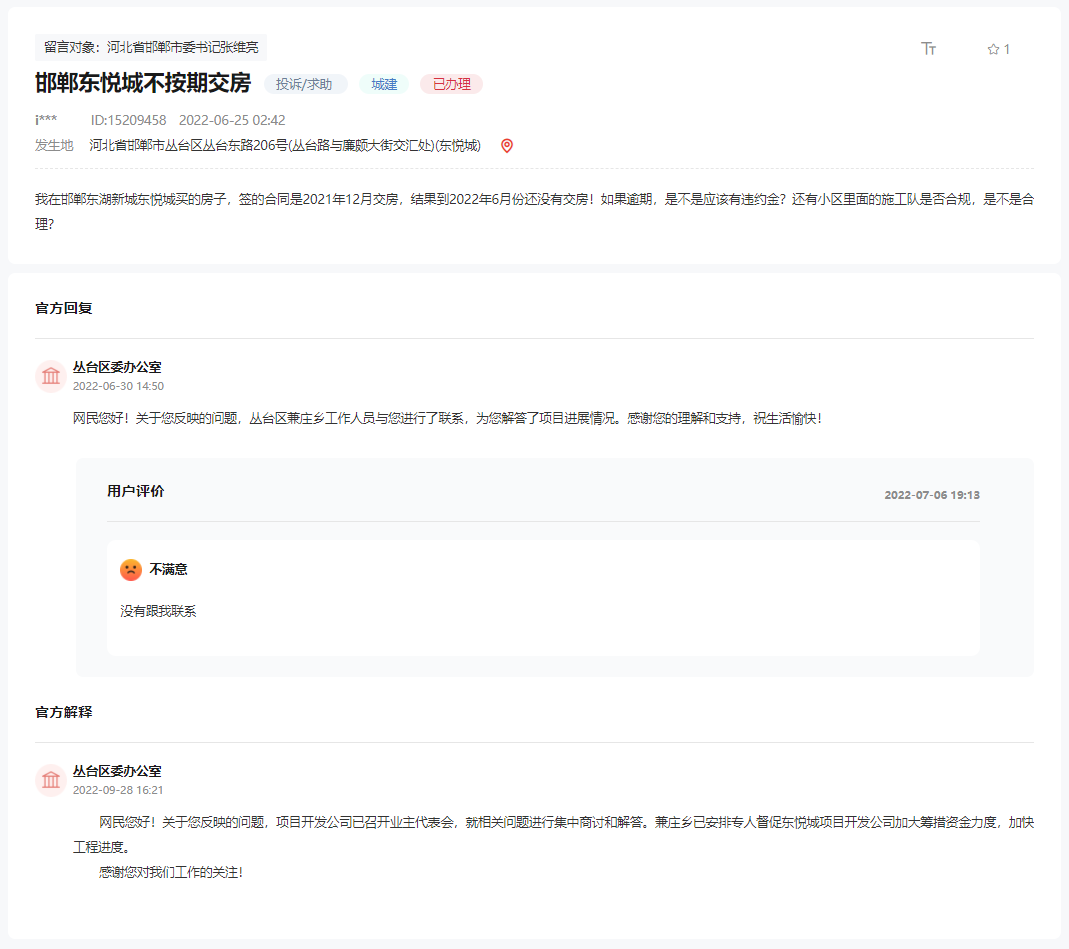The height and width of the screenshot is (949, 1069).
Task: Click institution avatar beside 2022-06-30 reply
Action: coord(50,376)
